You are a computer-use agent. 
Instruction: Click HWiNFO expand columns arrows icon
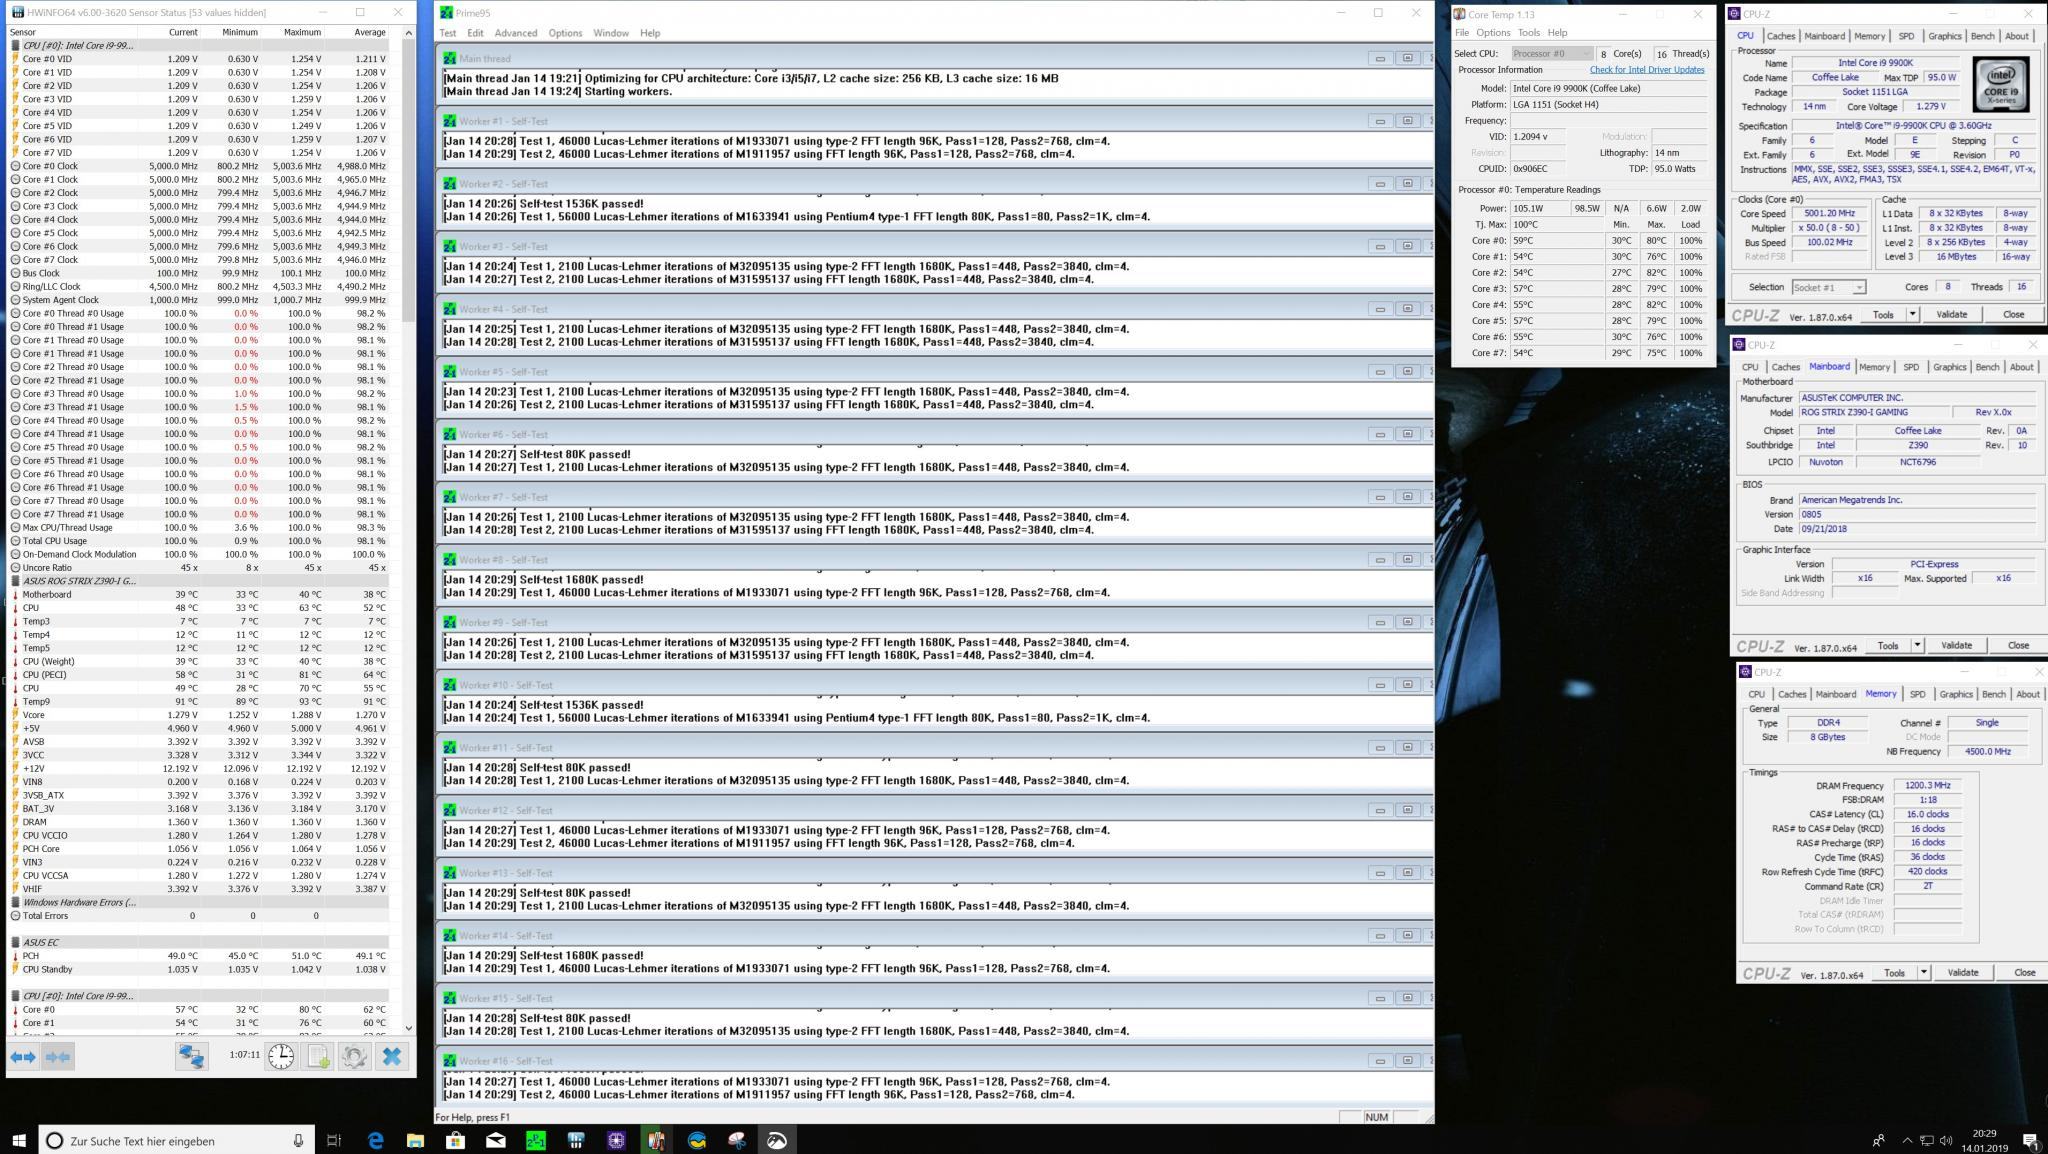click(23, 1056)
